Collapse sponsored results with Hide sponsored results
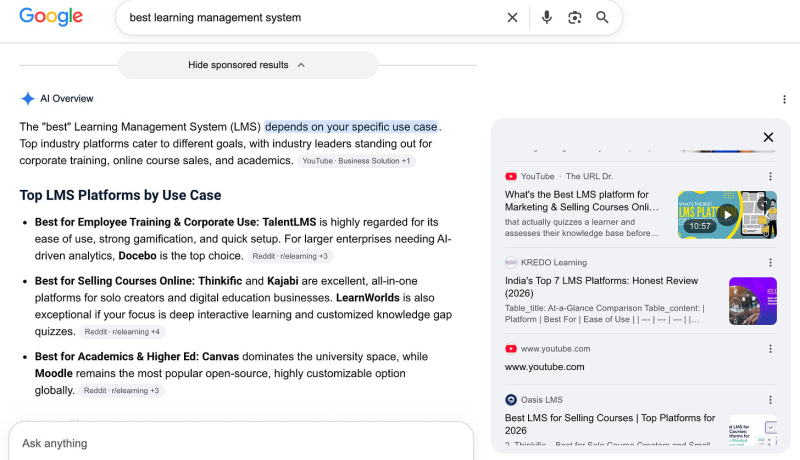800x460 pixels. pos(247,65)
